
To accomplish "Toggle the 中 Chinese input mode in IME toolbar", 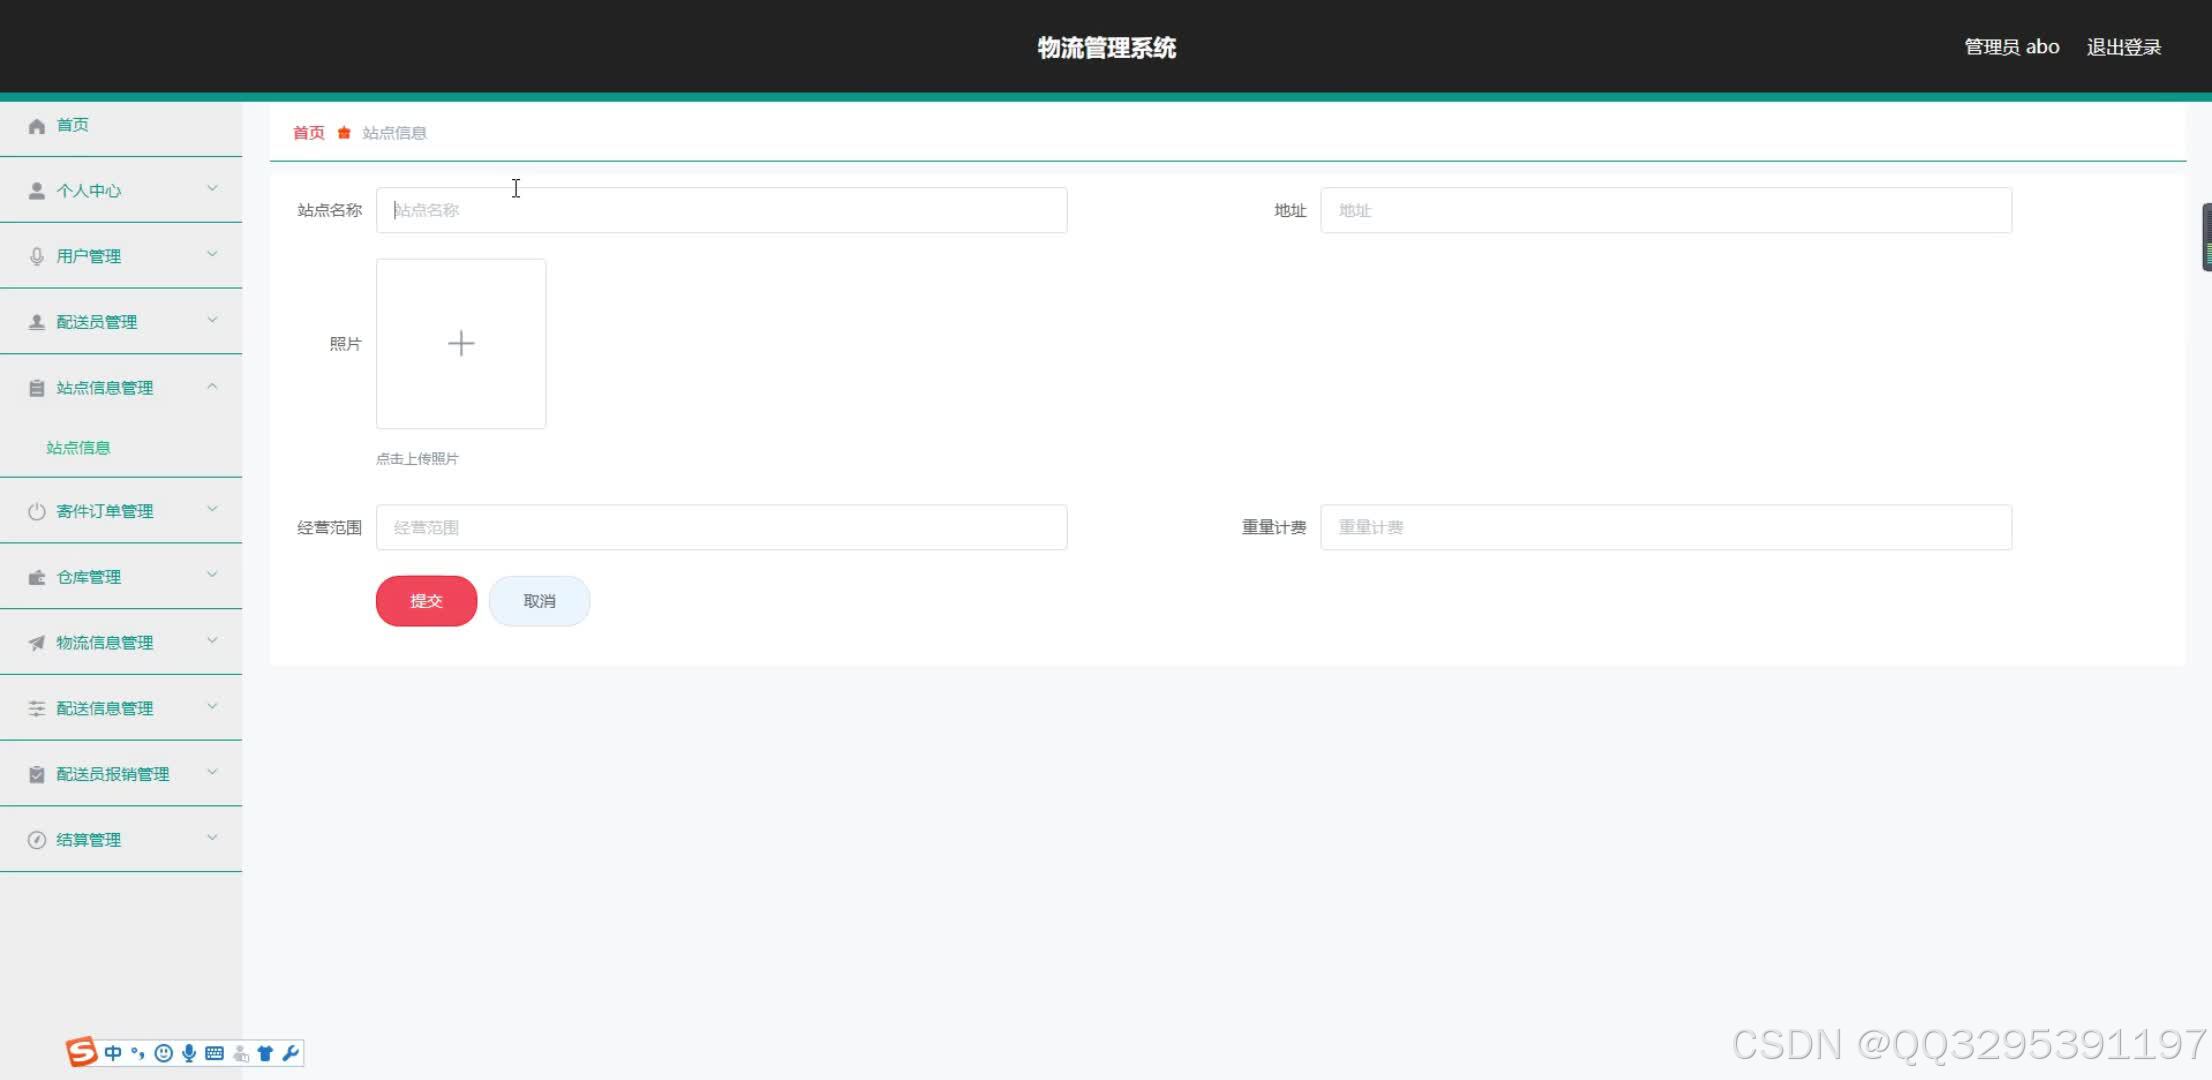I will click(x=113, y=1053).
